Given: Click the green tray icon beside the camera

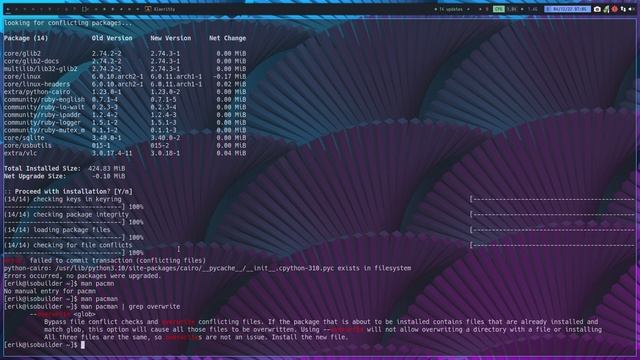Looking at the screenshot, I should [x=606, y=9].
